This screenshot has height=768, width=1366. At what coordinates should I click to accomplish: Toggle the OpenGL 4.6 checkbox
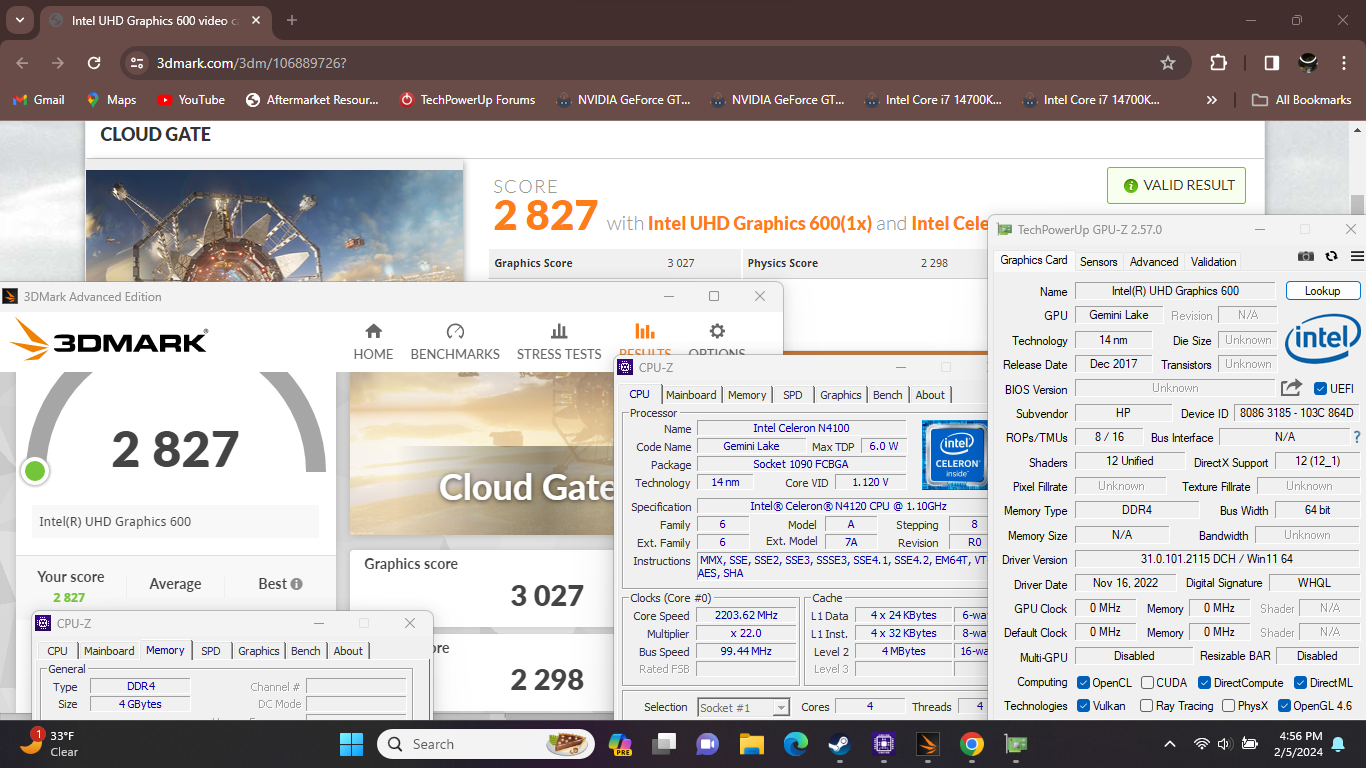coord(1284,706)
